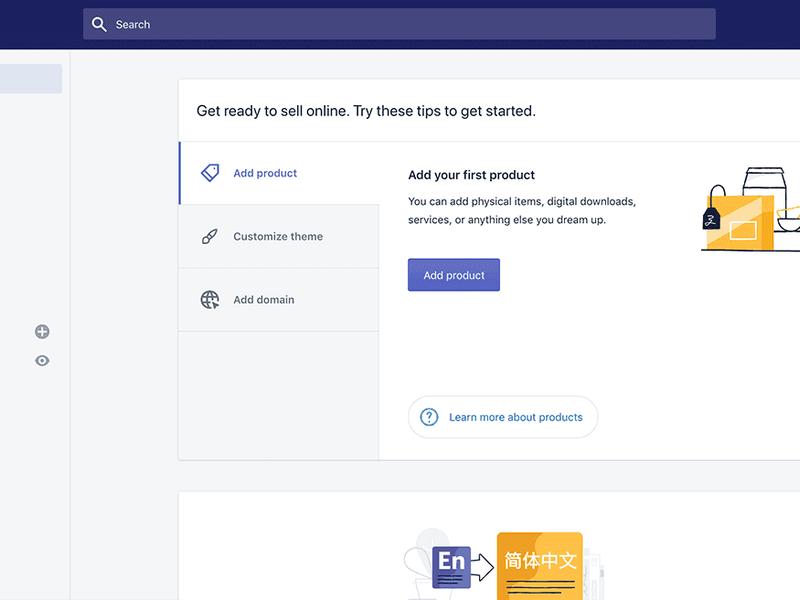Image resolution: width=800 pixels, height=600 pixels.
Task: Click the 'Get ready to sell online' heading
Action: coord(366,111)
